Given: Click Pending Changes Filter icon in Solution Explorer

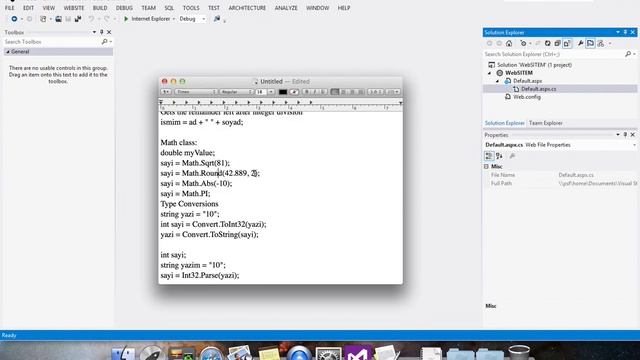Looking at the screenshot, I should tap(523, 43).
